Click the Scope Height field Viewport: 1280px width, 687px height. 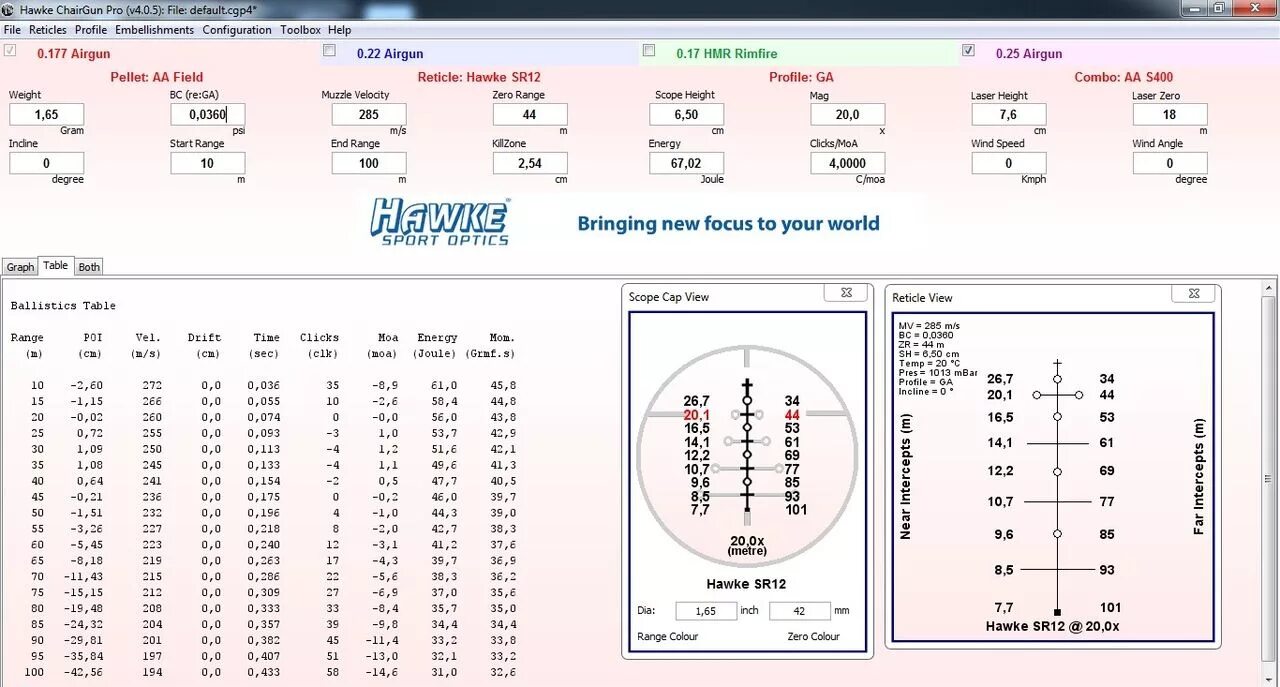pyautogui.click(x=686, y=115)
